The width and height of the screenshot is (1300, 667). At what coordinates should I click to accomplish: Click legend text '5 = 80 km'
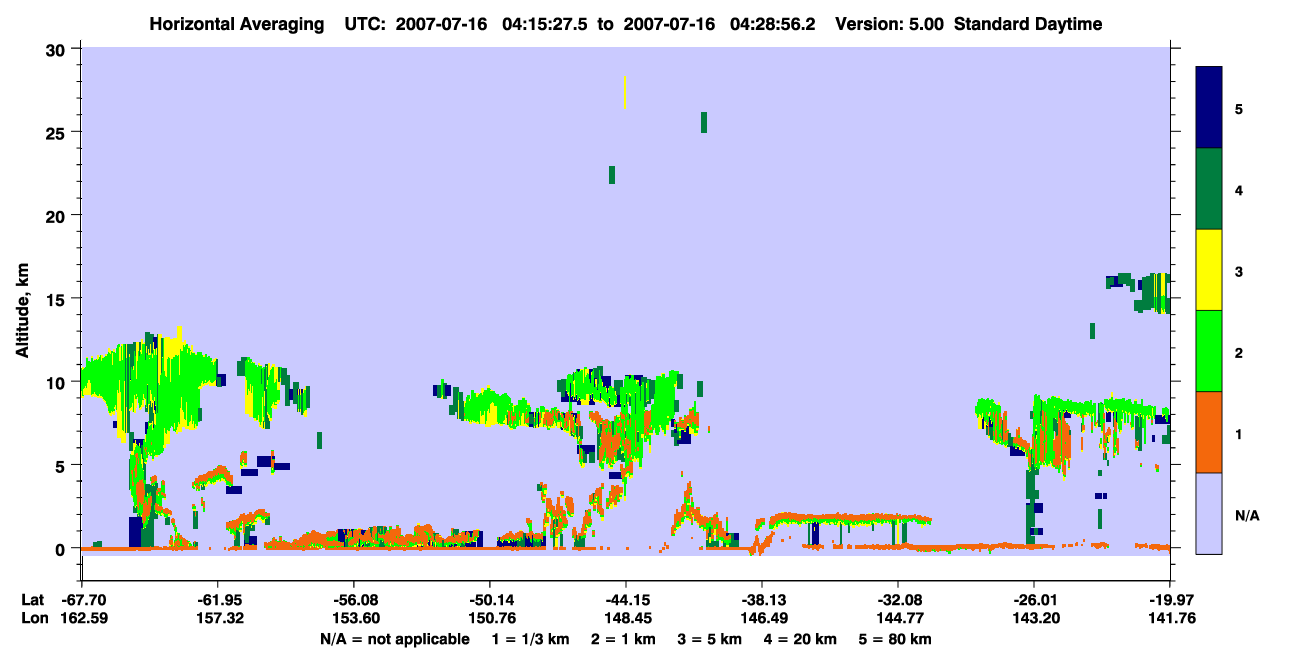click(x=897, y=639)
